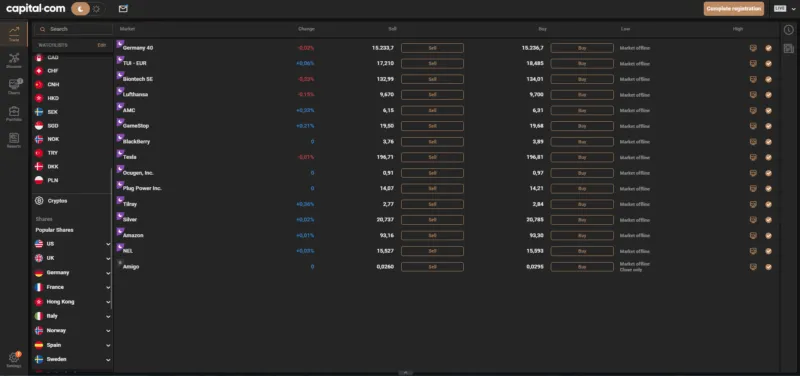Toggle dark/light theme switch in top bar
Image resolution: width=800 pixels, height=376 pixels.
tap(87, 9)
